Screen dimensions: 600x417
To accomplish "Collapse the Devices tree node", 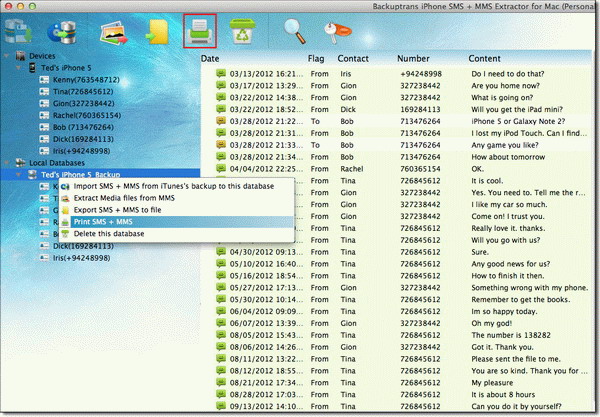I will [x=7, y=56].
